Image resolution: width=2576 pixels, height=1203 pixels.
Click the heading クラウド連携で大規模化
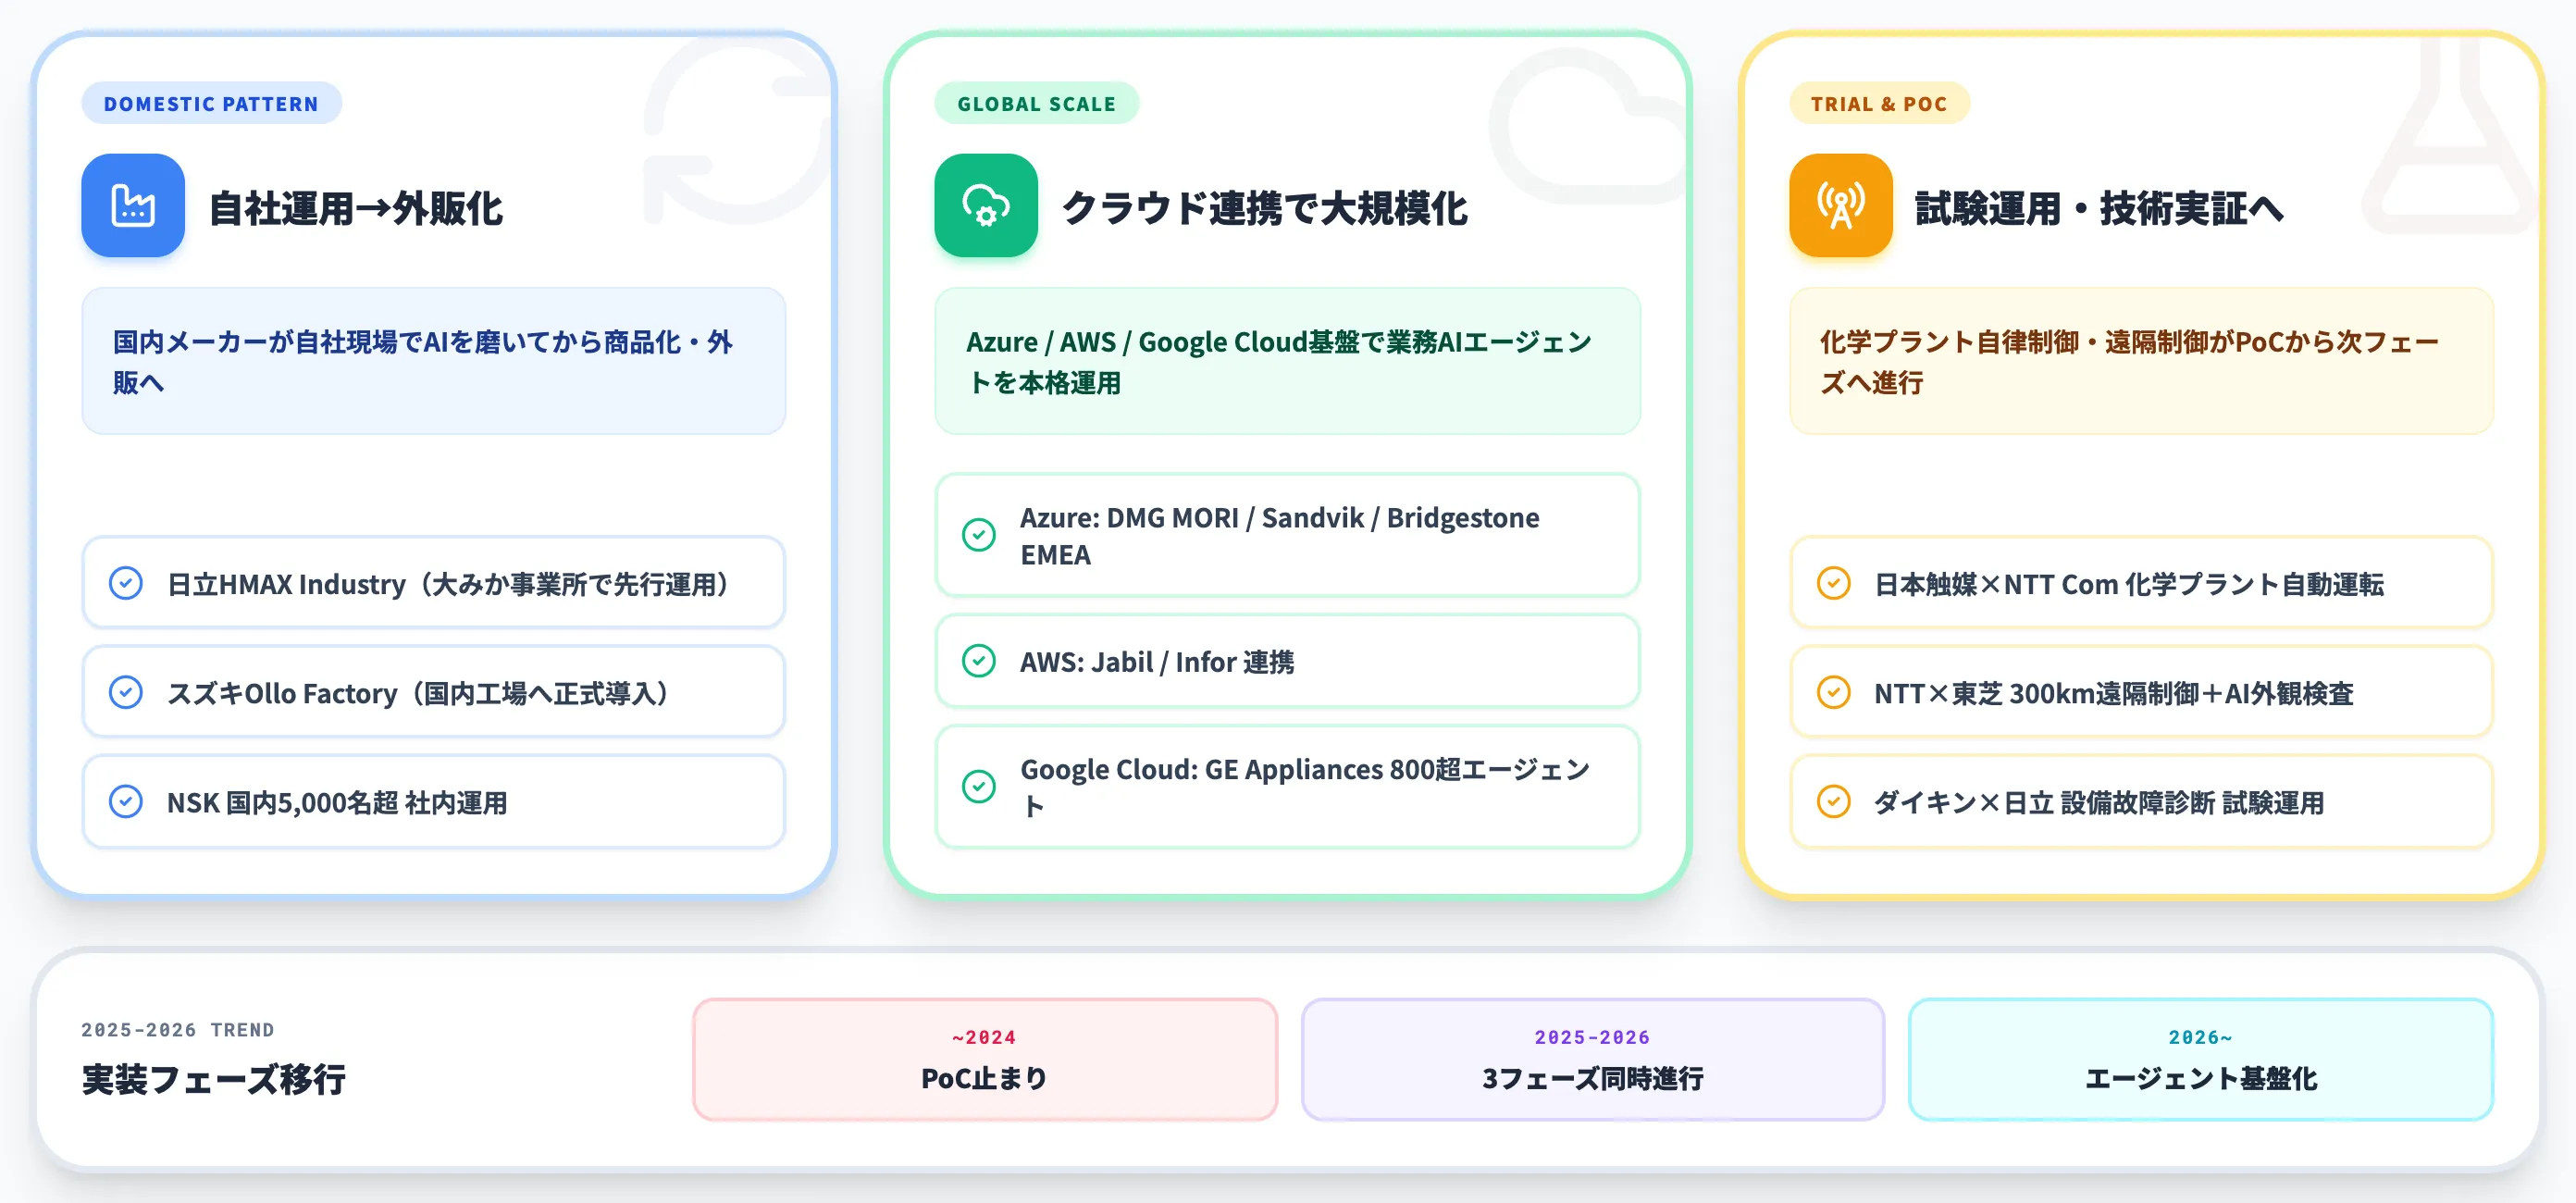coord(1264,208)
